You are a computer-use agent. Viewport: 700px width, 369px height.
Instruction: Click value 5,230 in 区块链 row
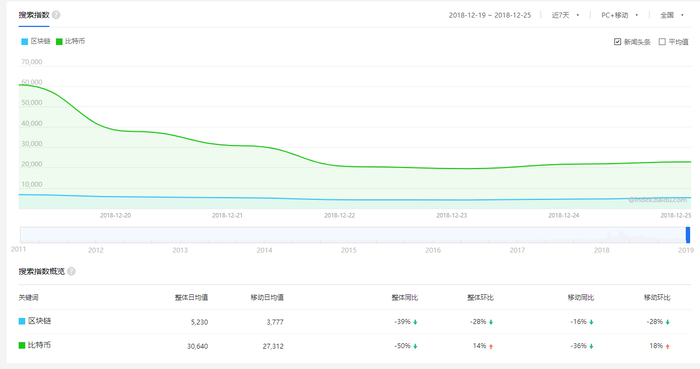pos(199,322)
